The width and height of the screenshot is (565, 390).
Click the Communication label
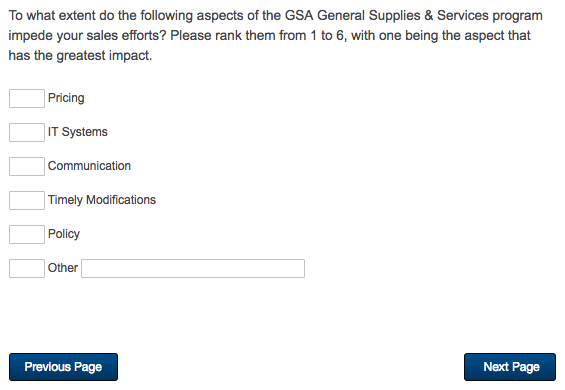(89, 166)
